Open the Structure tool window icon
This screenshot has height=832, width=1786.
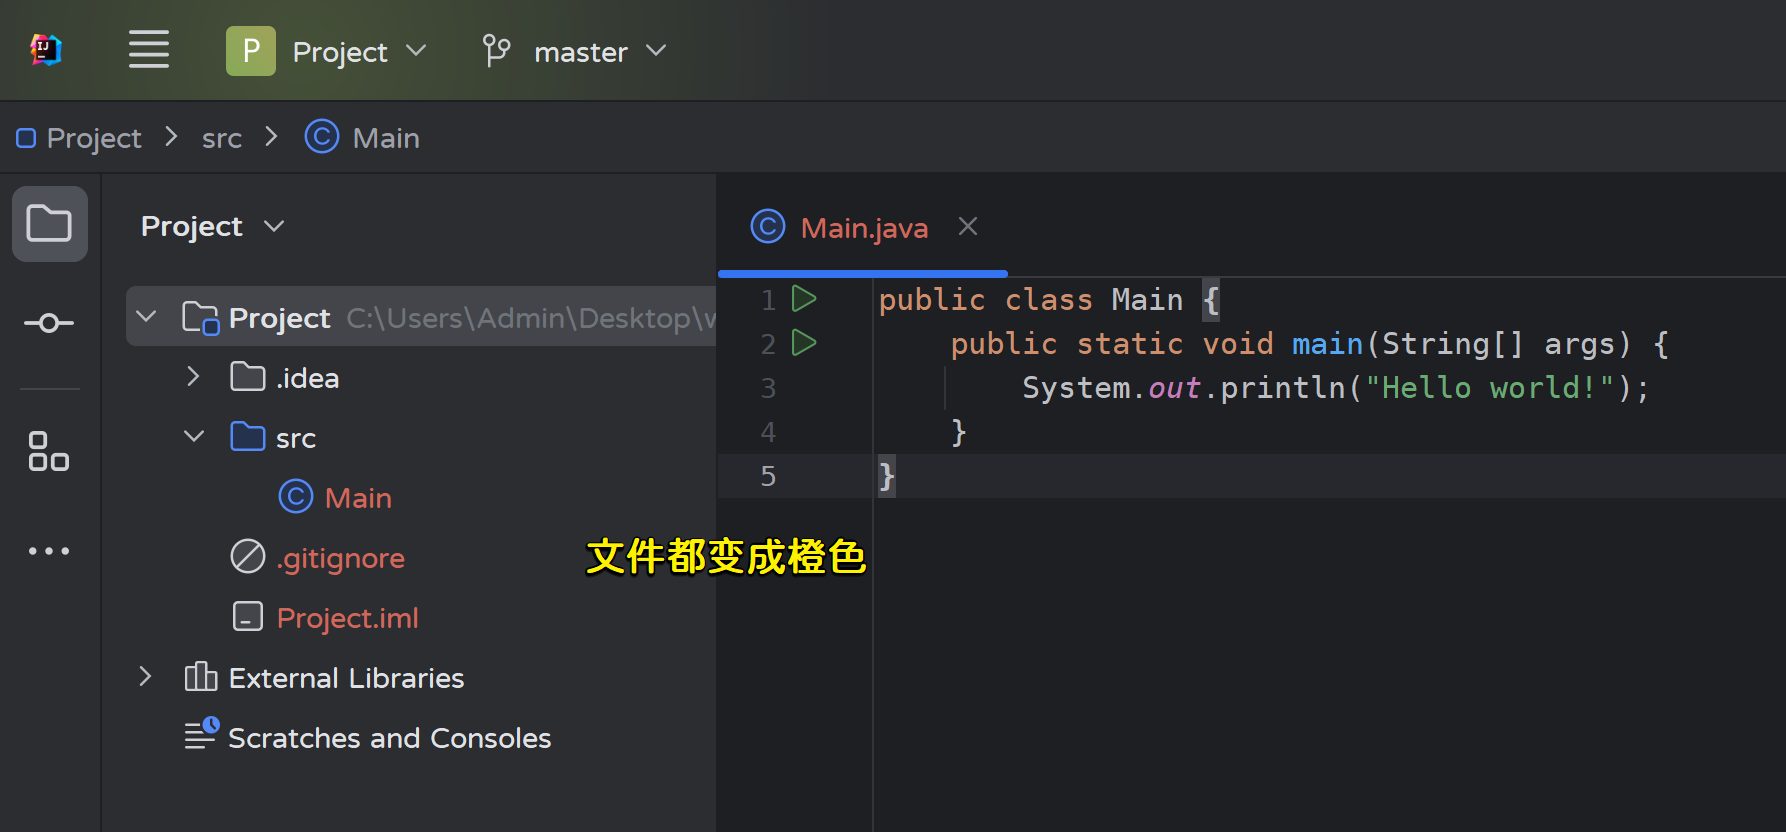click(x=49, y=451)
